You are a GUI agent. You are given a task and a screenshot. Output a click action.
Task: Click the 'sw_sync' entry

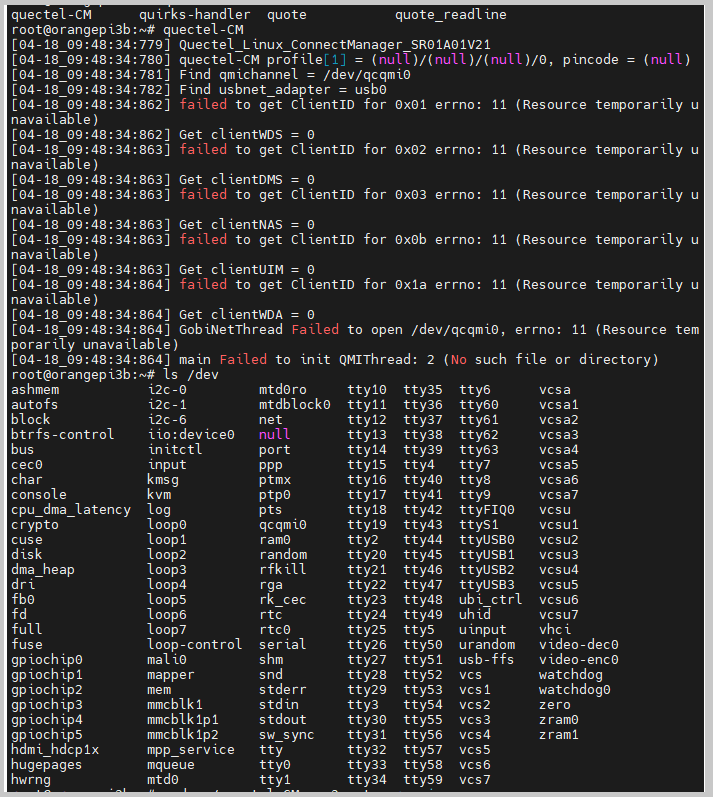coord(287,735)
